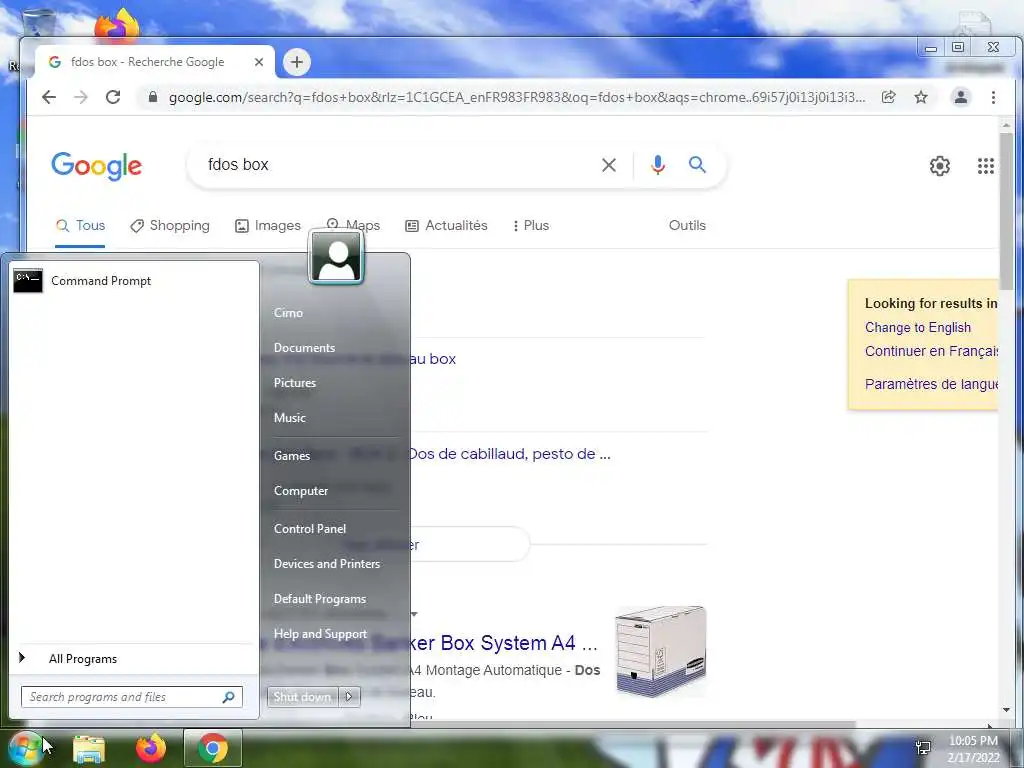Open Cimo user folder in Start menu
1024x768 pixels.
tap(288, 313)
